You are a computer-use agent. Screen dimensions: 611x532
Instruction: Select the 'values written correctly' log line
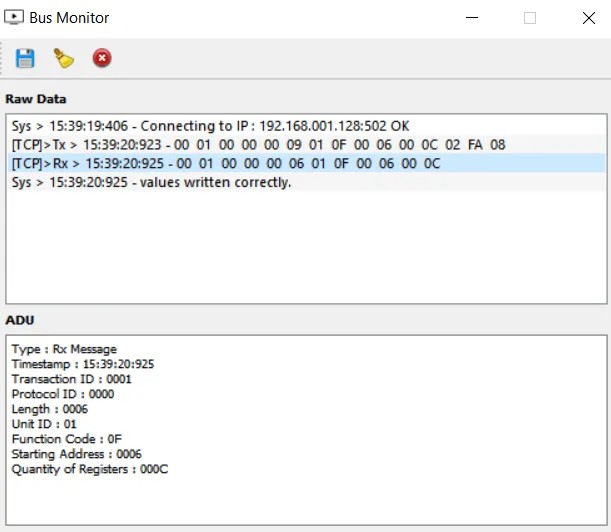(151, 182)
